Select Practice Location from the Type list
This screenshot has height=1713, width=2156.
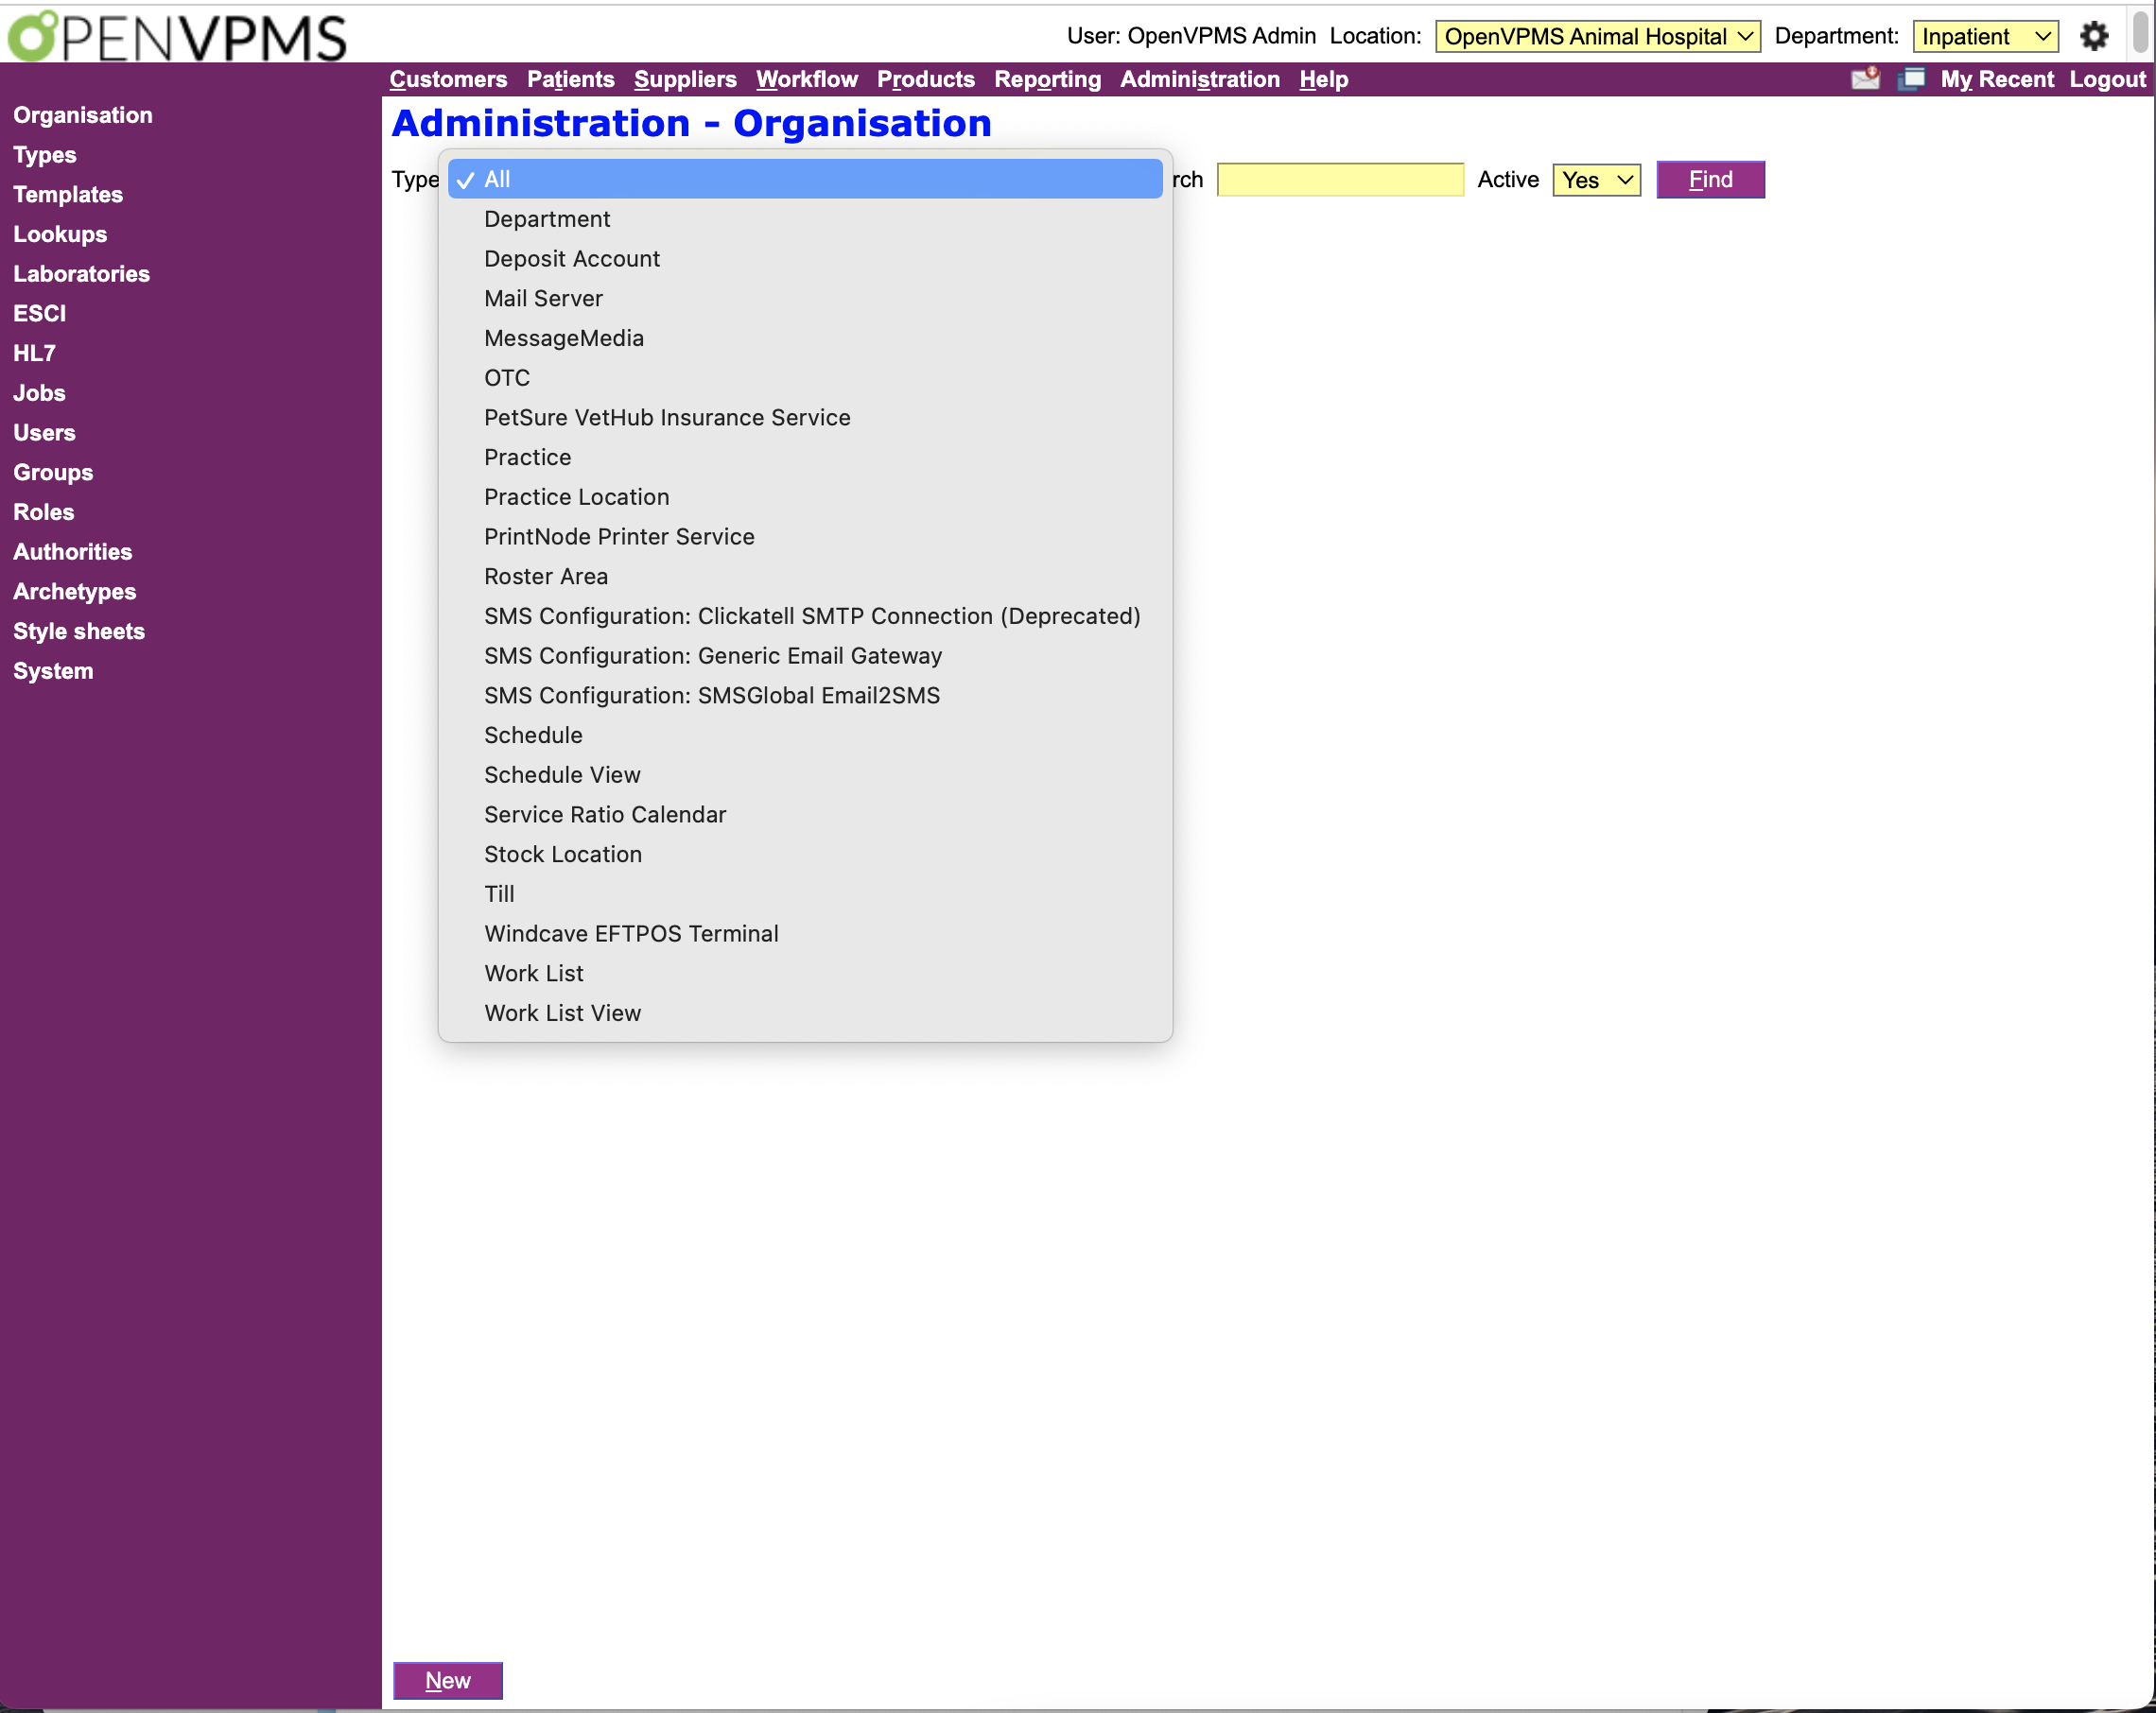tap(576, 497)
